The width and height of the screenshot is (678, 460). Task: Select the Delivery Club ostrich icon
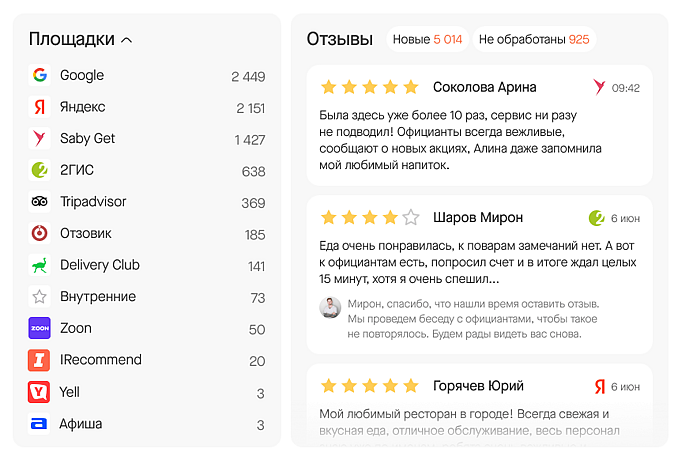pos(40,265)
